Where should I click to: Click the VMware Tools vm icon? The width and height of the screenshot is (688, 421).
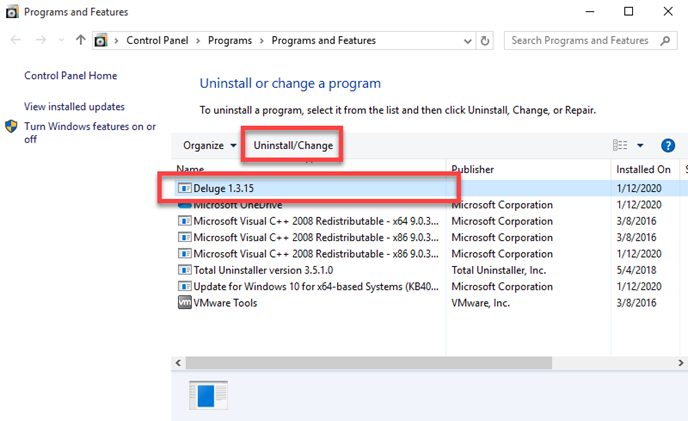pyautogui.click(x=185, y=302)
